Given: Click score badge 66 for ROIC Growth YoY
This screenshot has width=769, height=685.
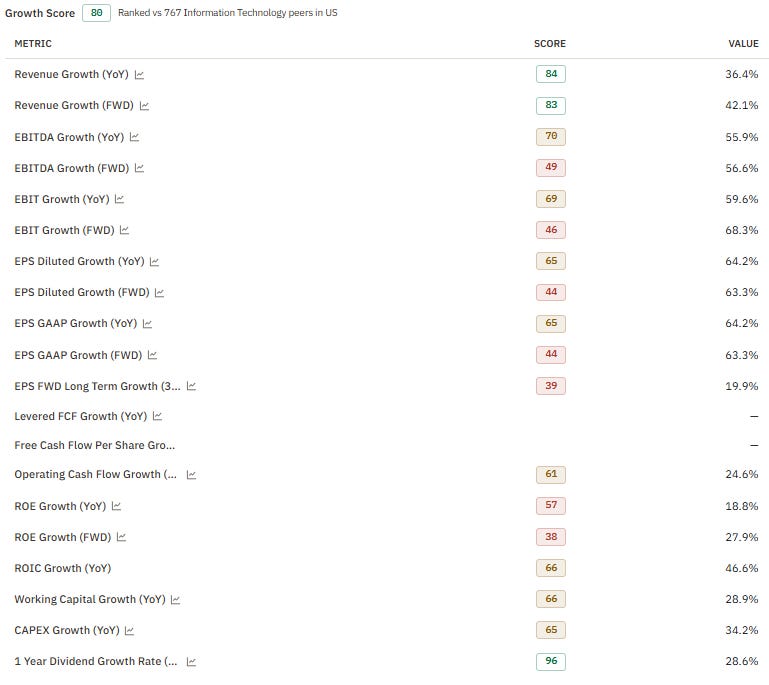Looking at the screenshot, I should pos(551,568).
